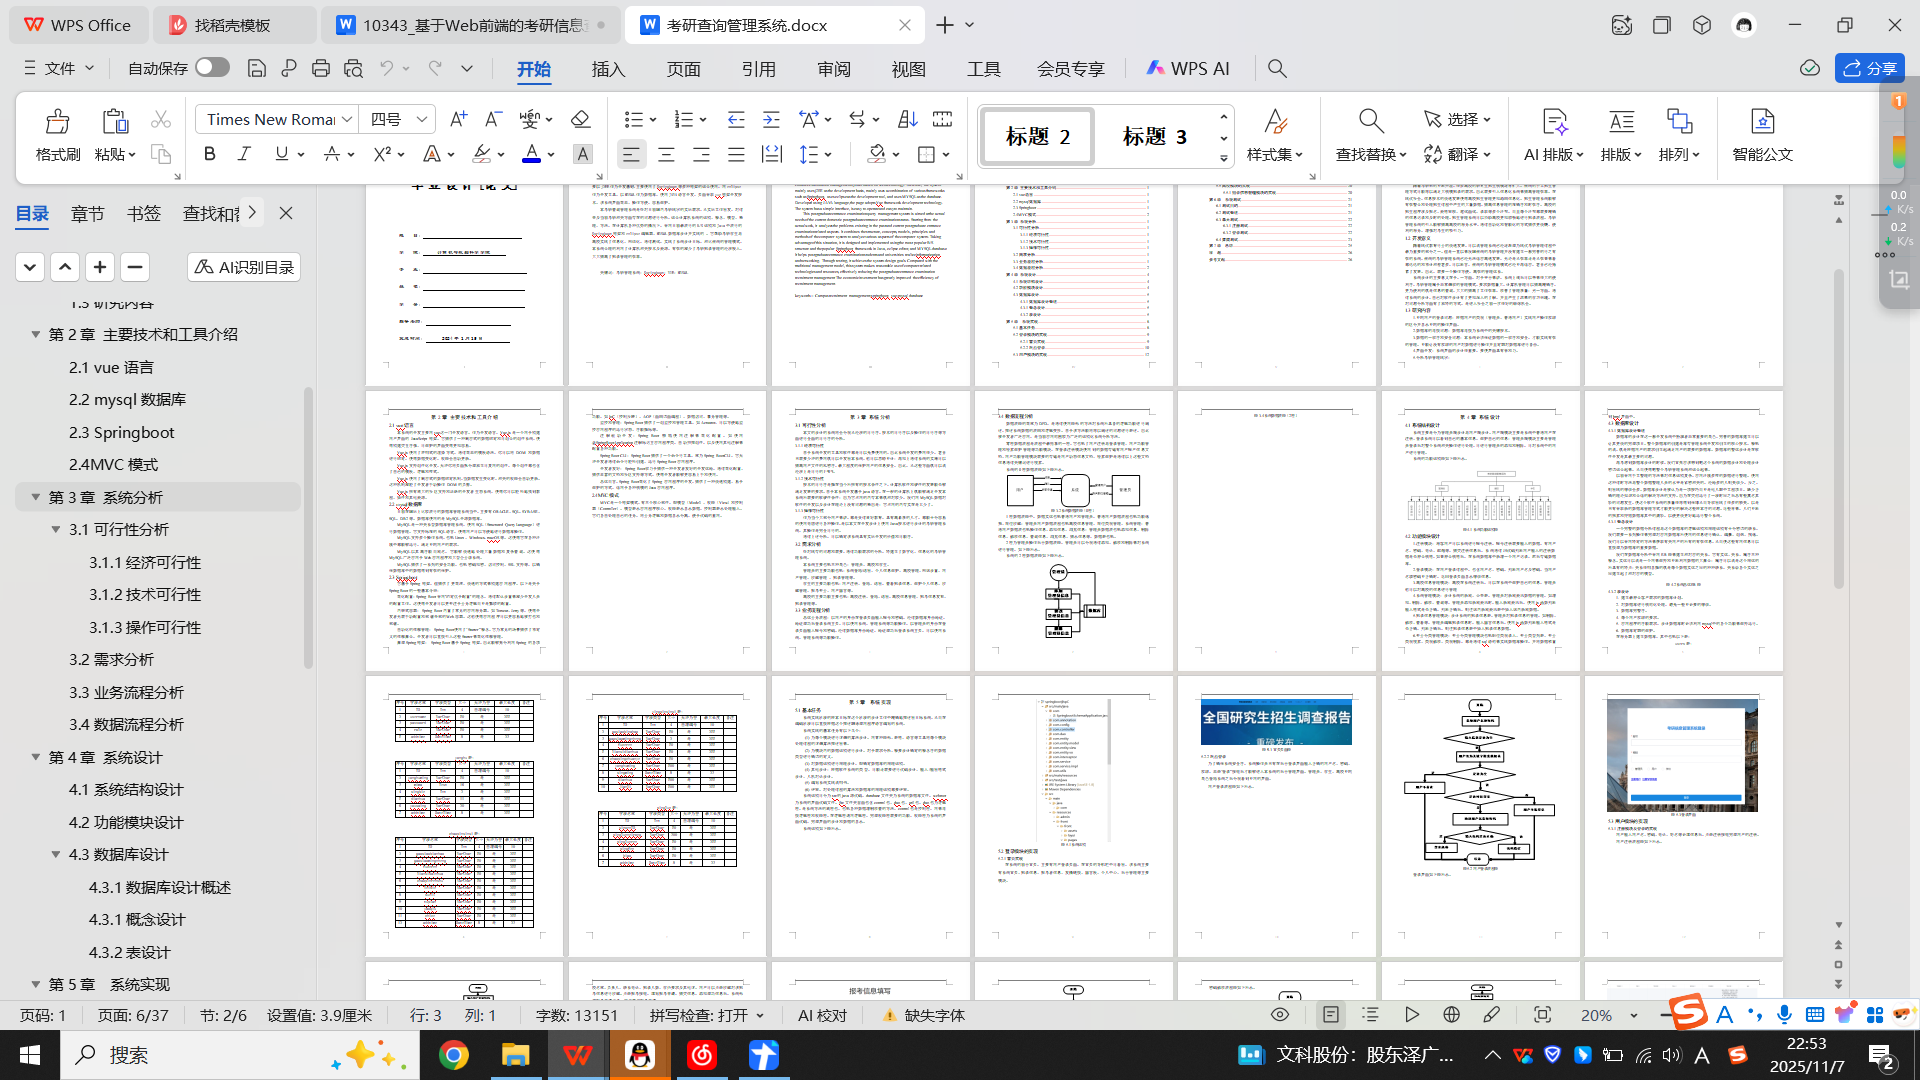The image size is (1920, 1080).
Task: Apply the 标题 2 heading style
Action: tap(1037, 137)
